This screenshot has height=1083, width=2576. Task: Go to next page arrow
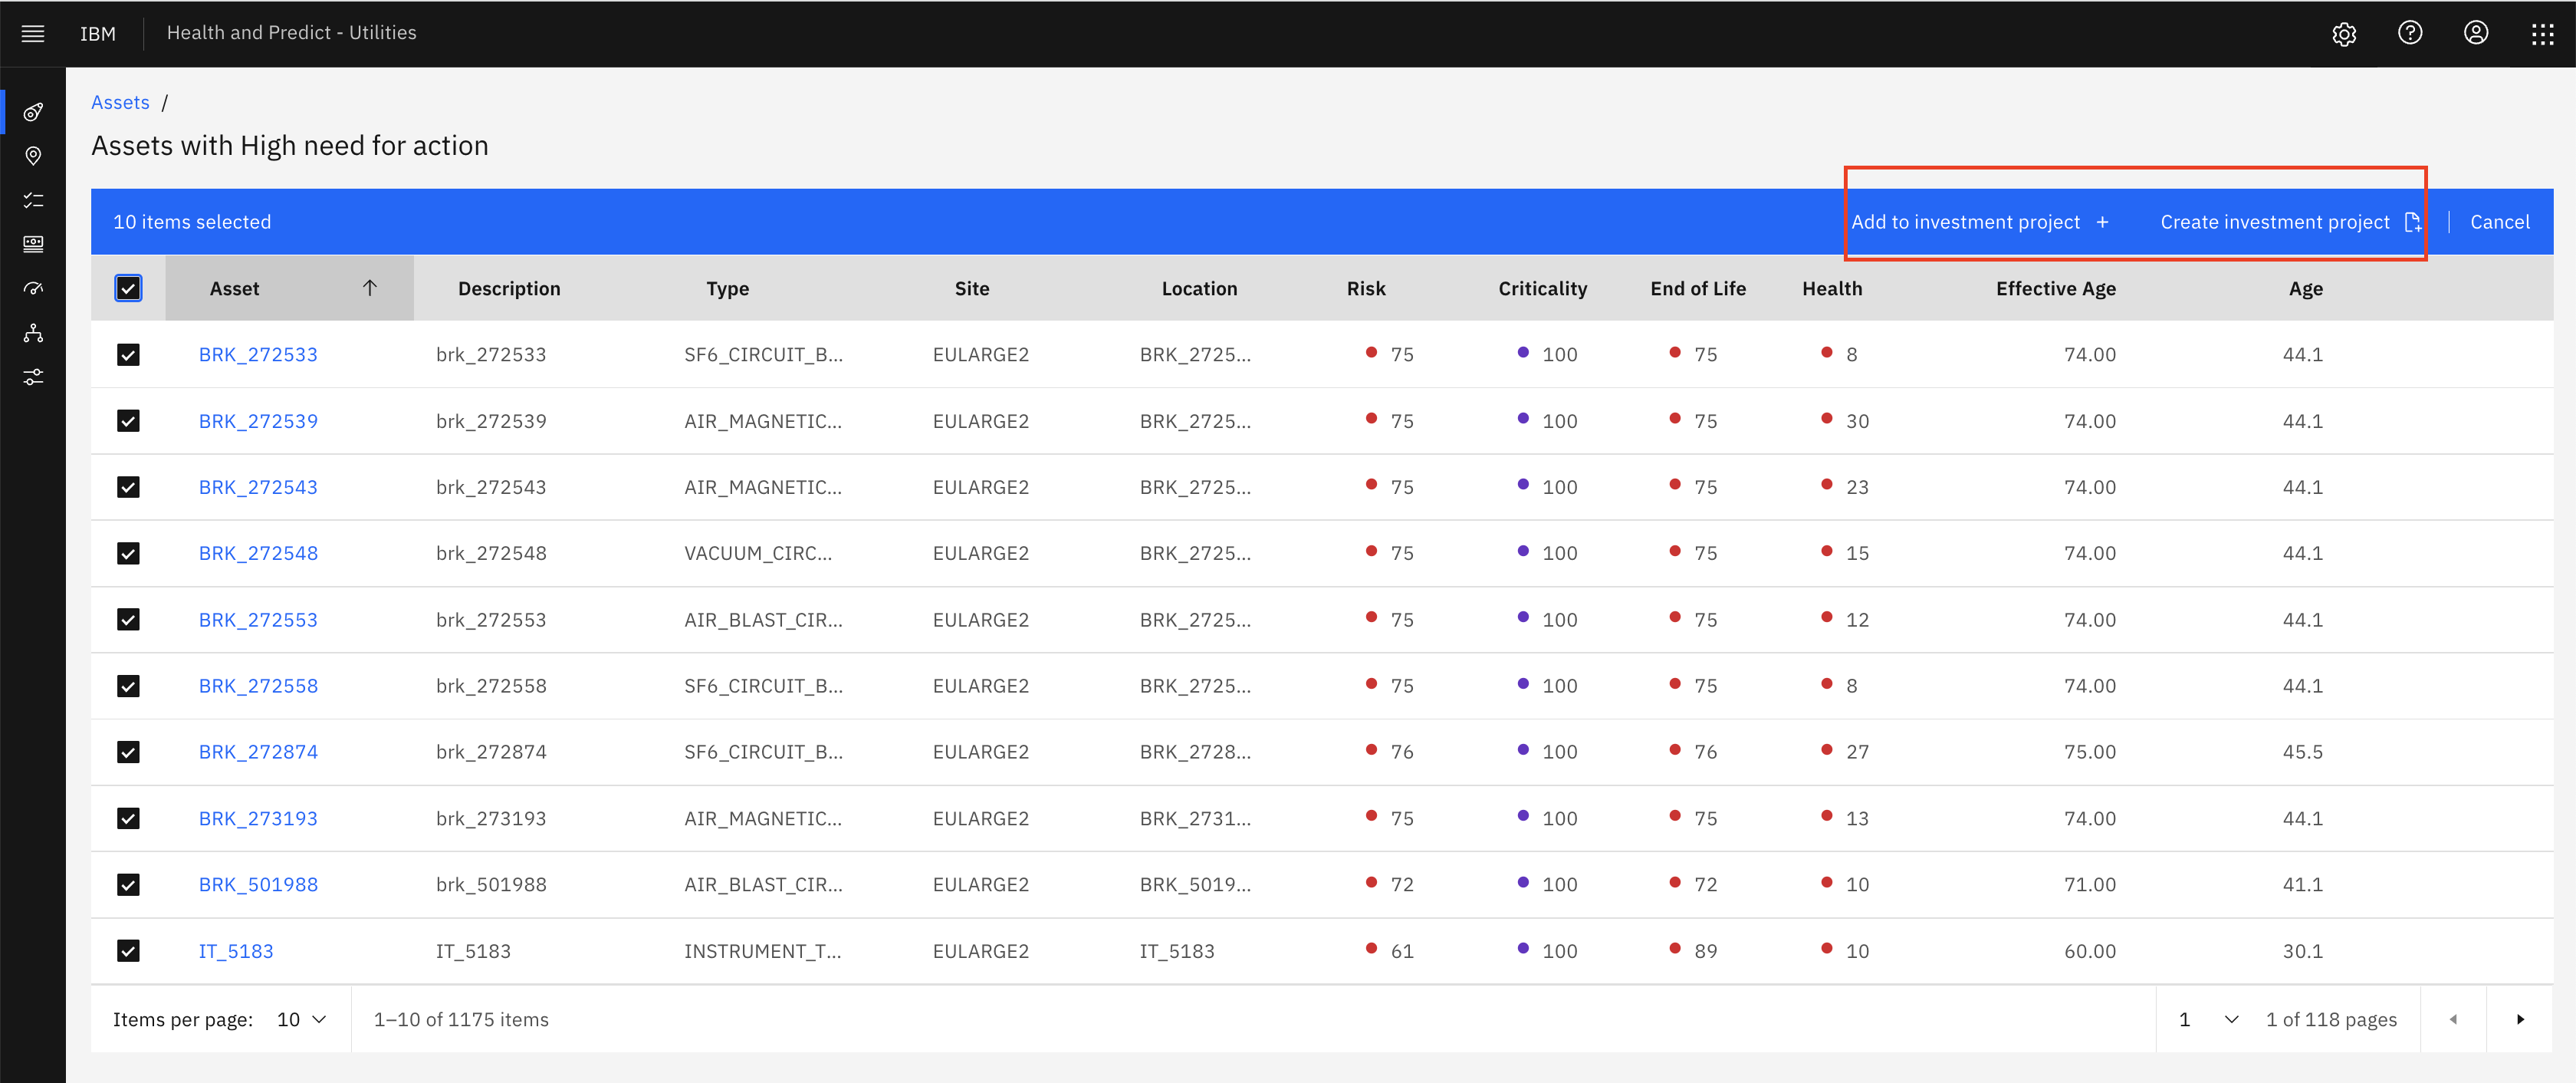(2520, 1019)
